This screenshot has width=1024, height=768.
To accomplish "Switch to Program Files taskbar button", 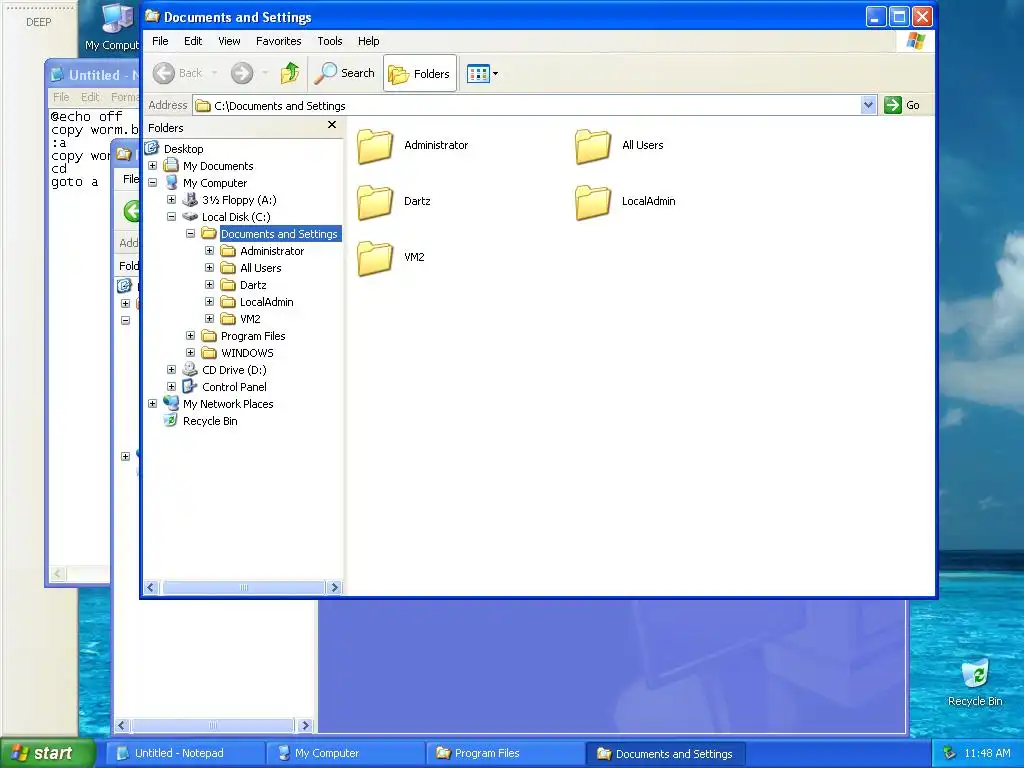I will [505, 754].
